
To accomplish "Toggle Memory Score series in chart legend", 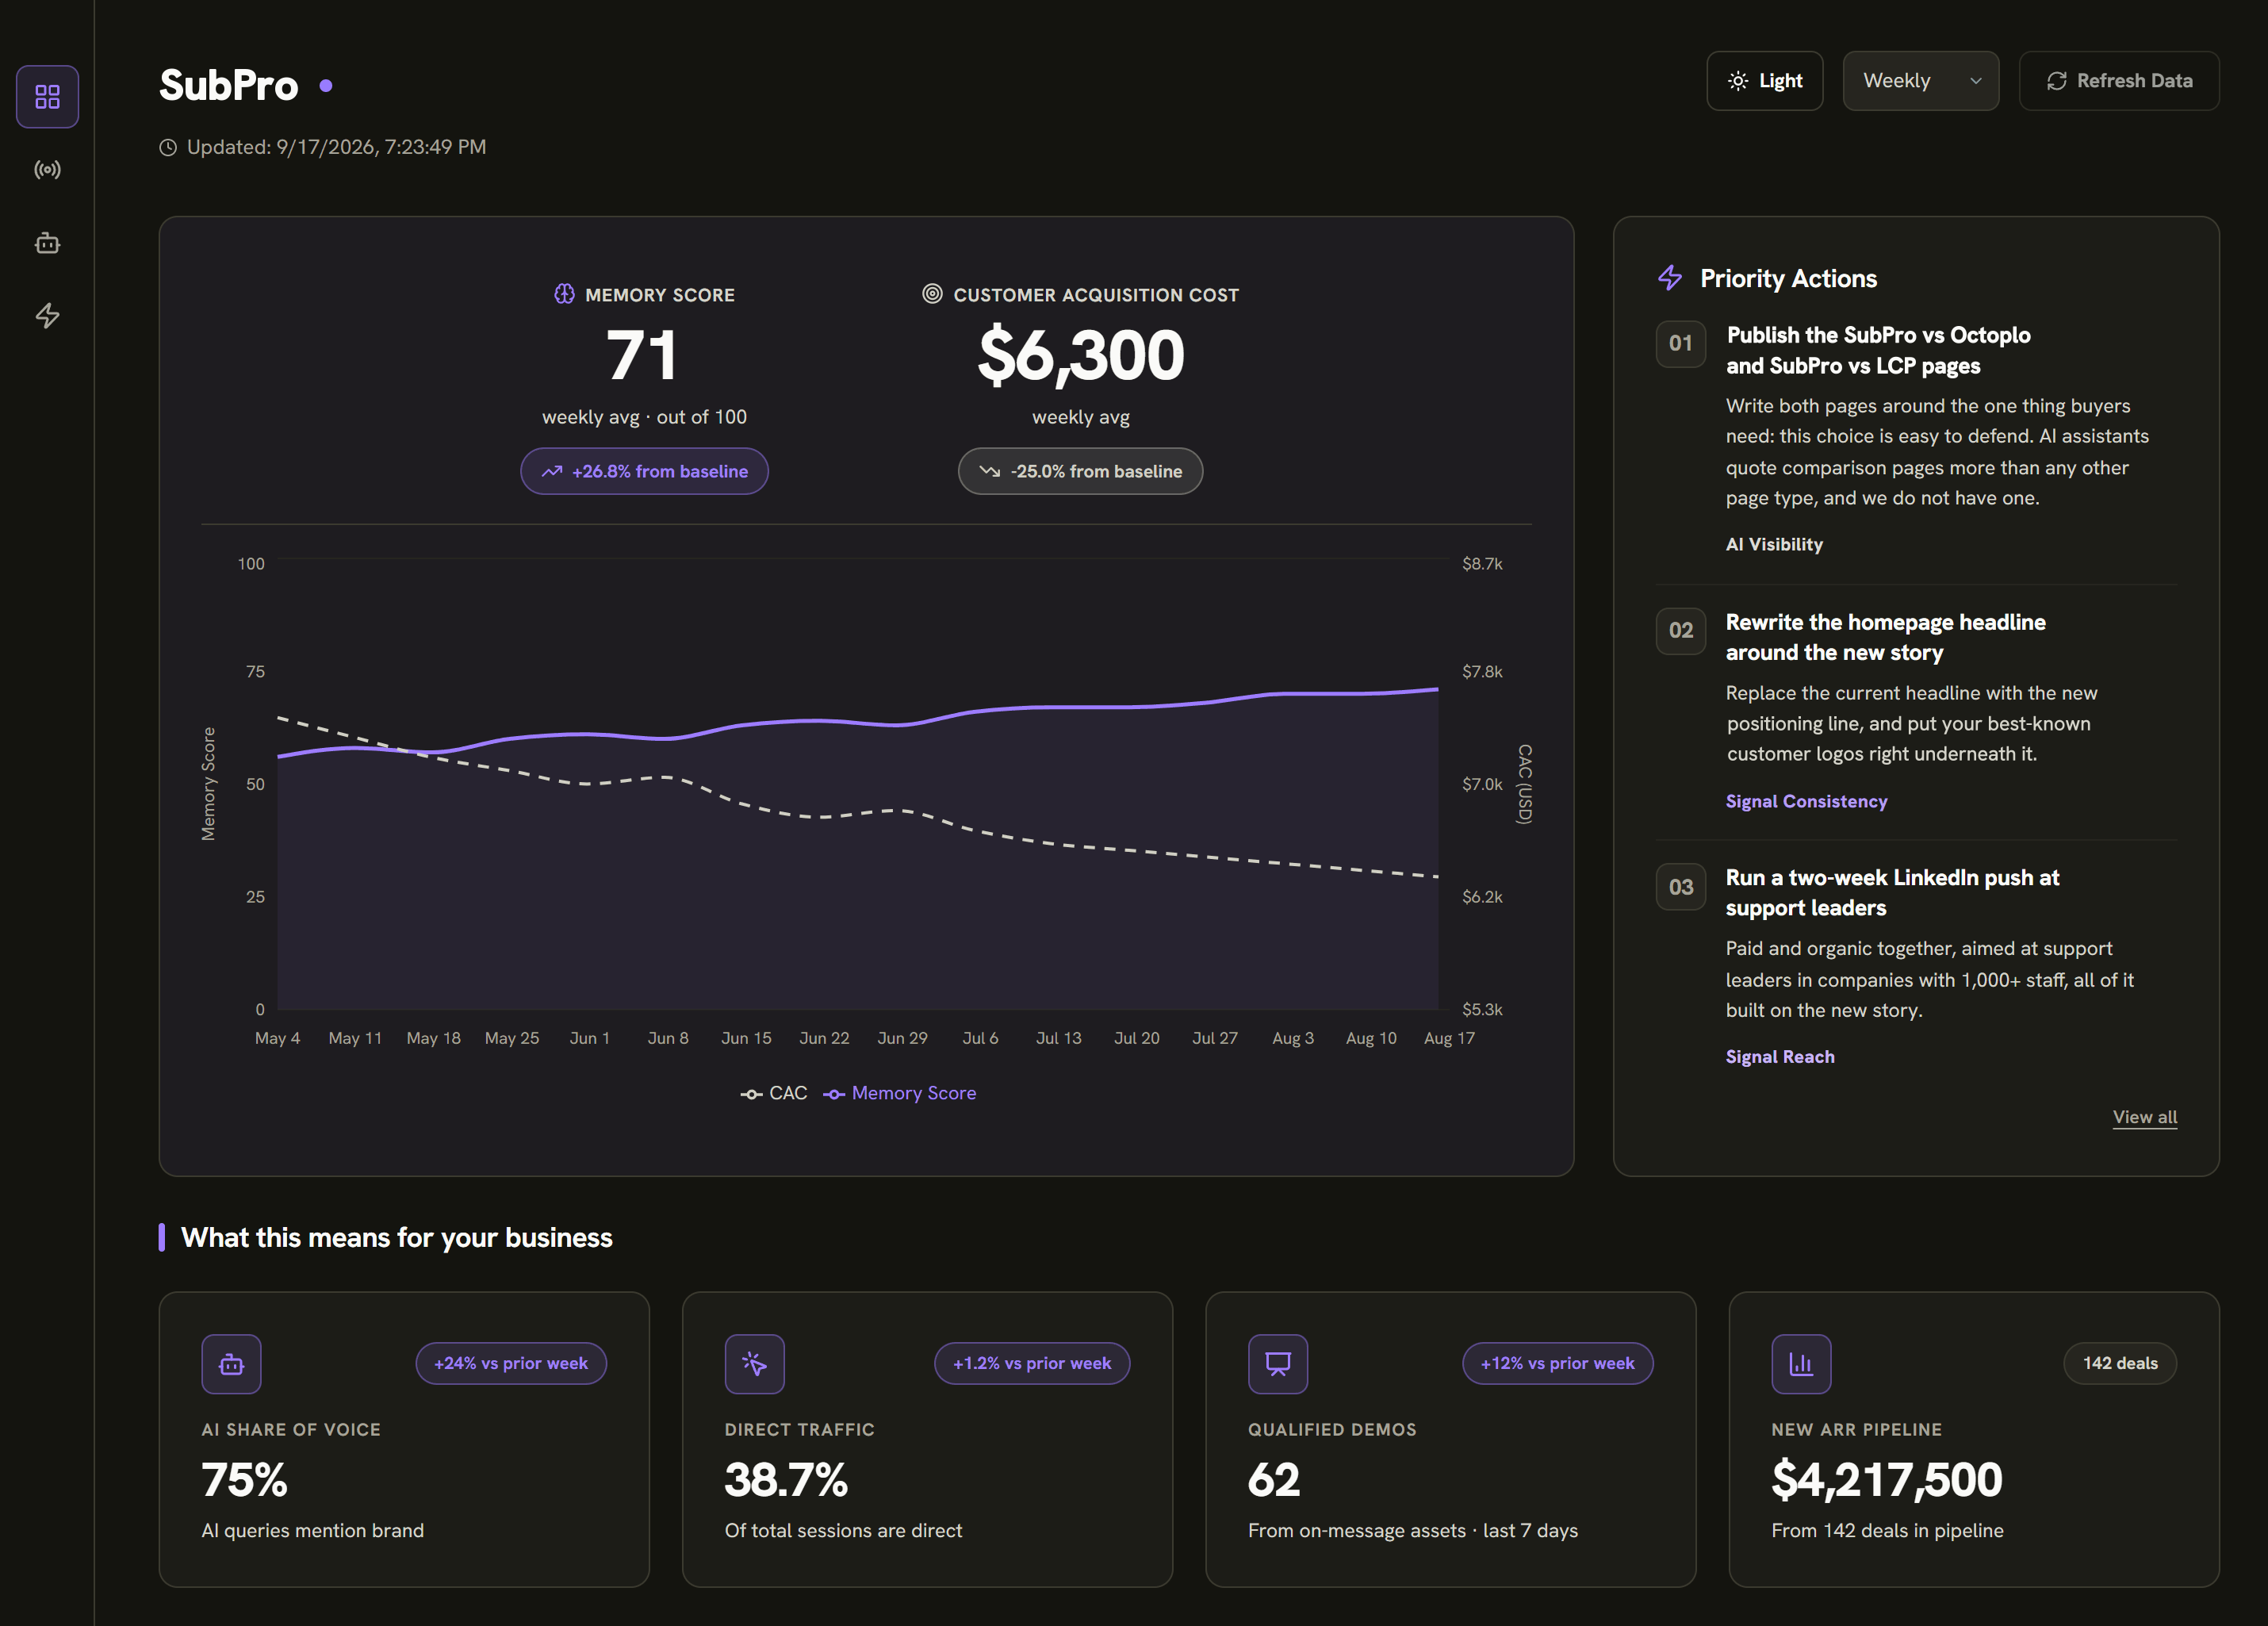I will (900, 1093).
